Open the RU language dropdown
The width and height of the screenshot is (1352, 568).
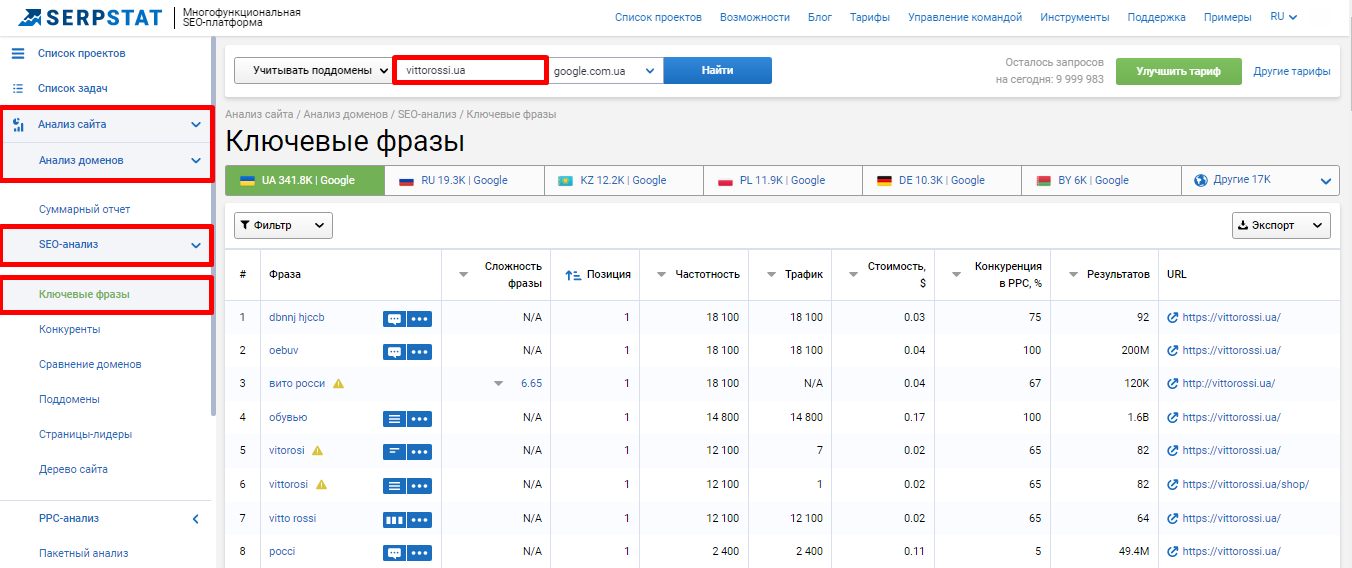click(x=1284, y=17)
